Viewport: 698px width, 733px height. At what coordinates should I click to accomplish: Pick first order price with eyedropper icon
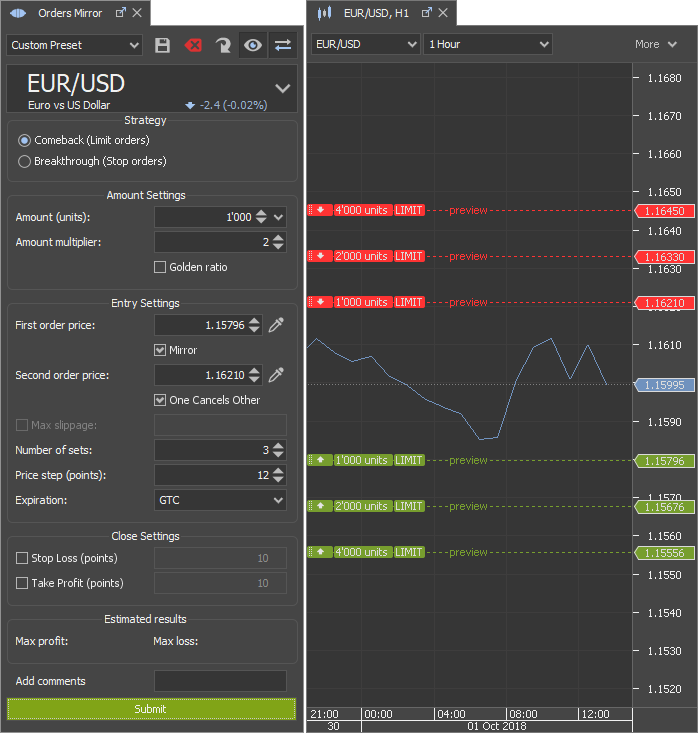coord(276,325)
